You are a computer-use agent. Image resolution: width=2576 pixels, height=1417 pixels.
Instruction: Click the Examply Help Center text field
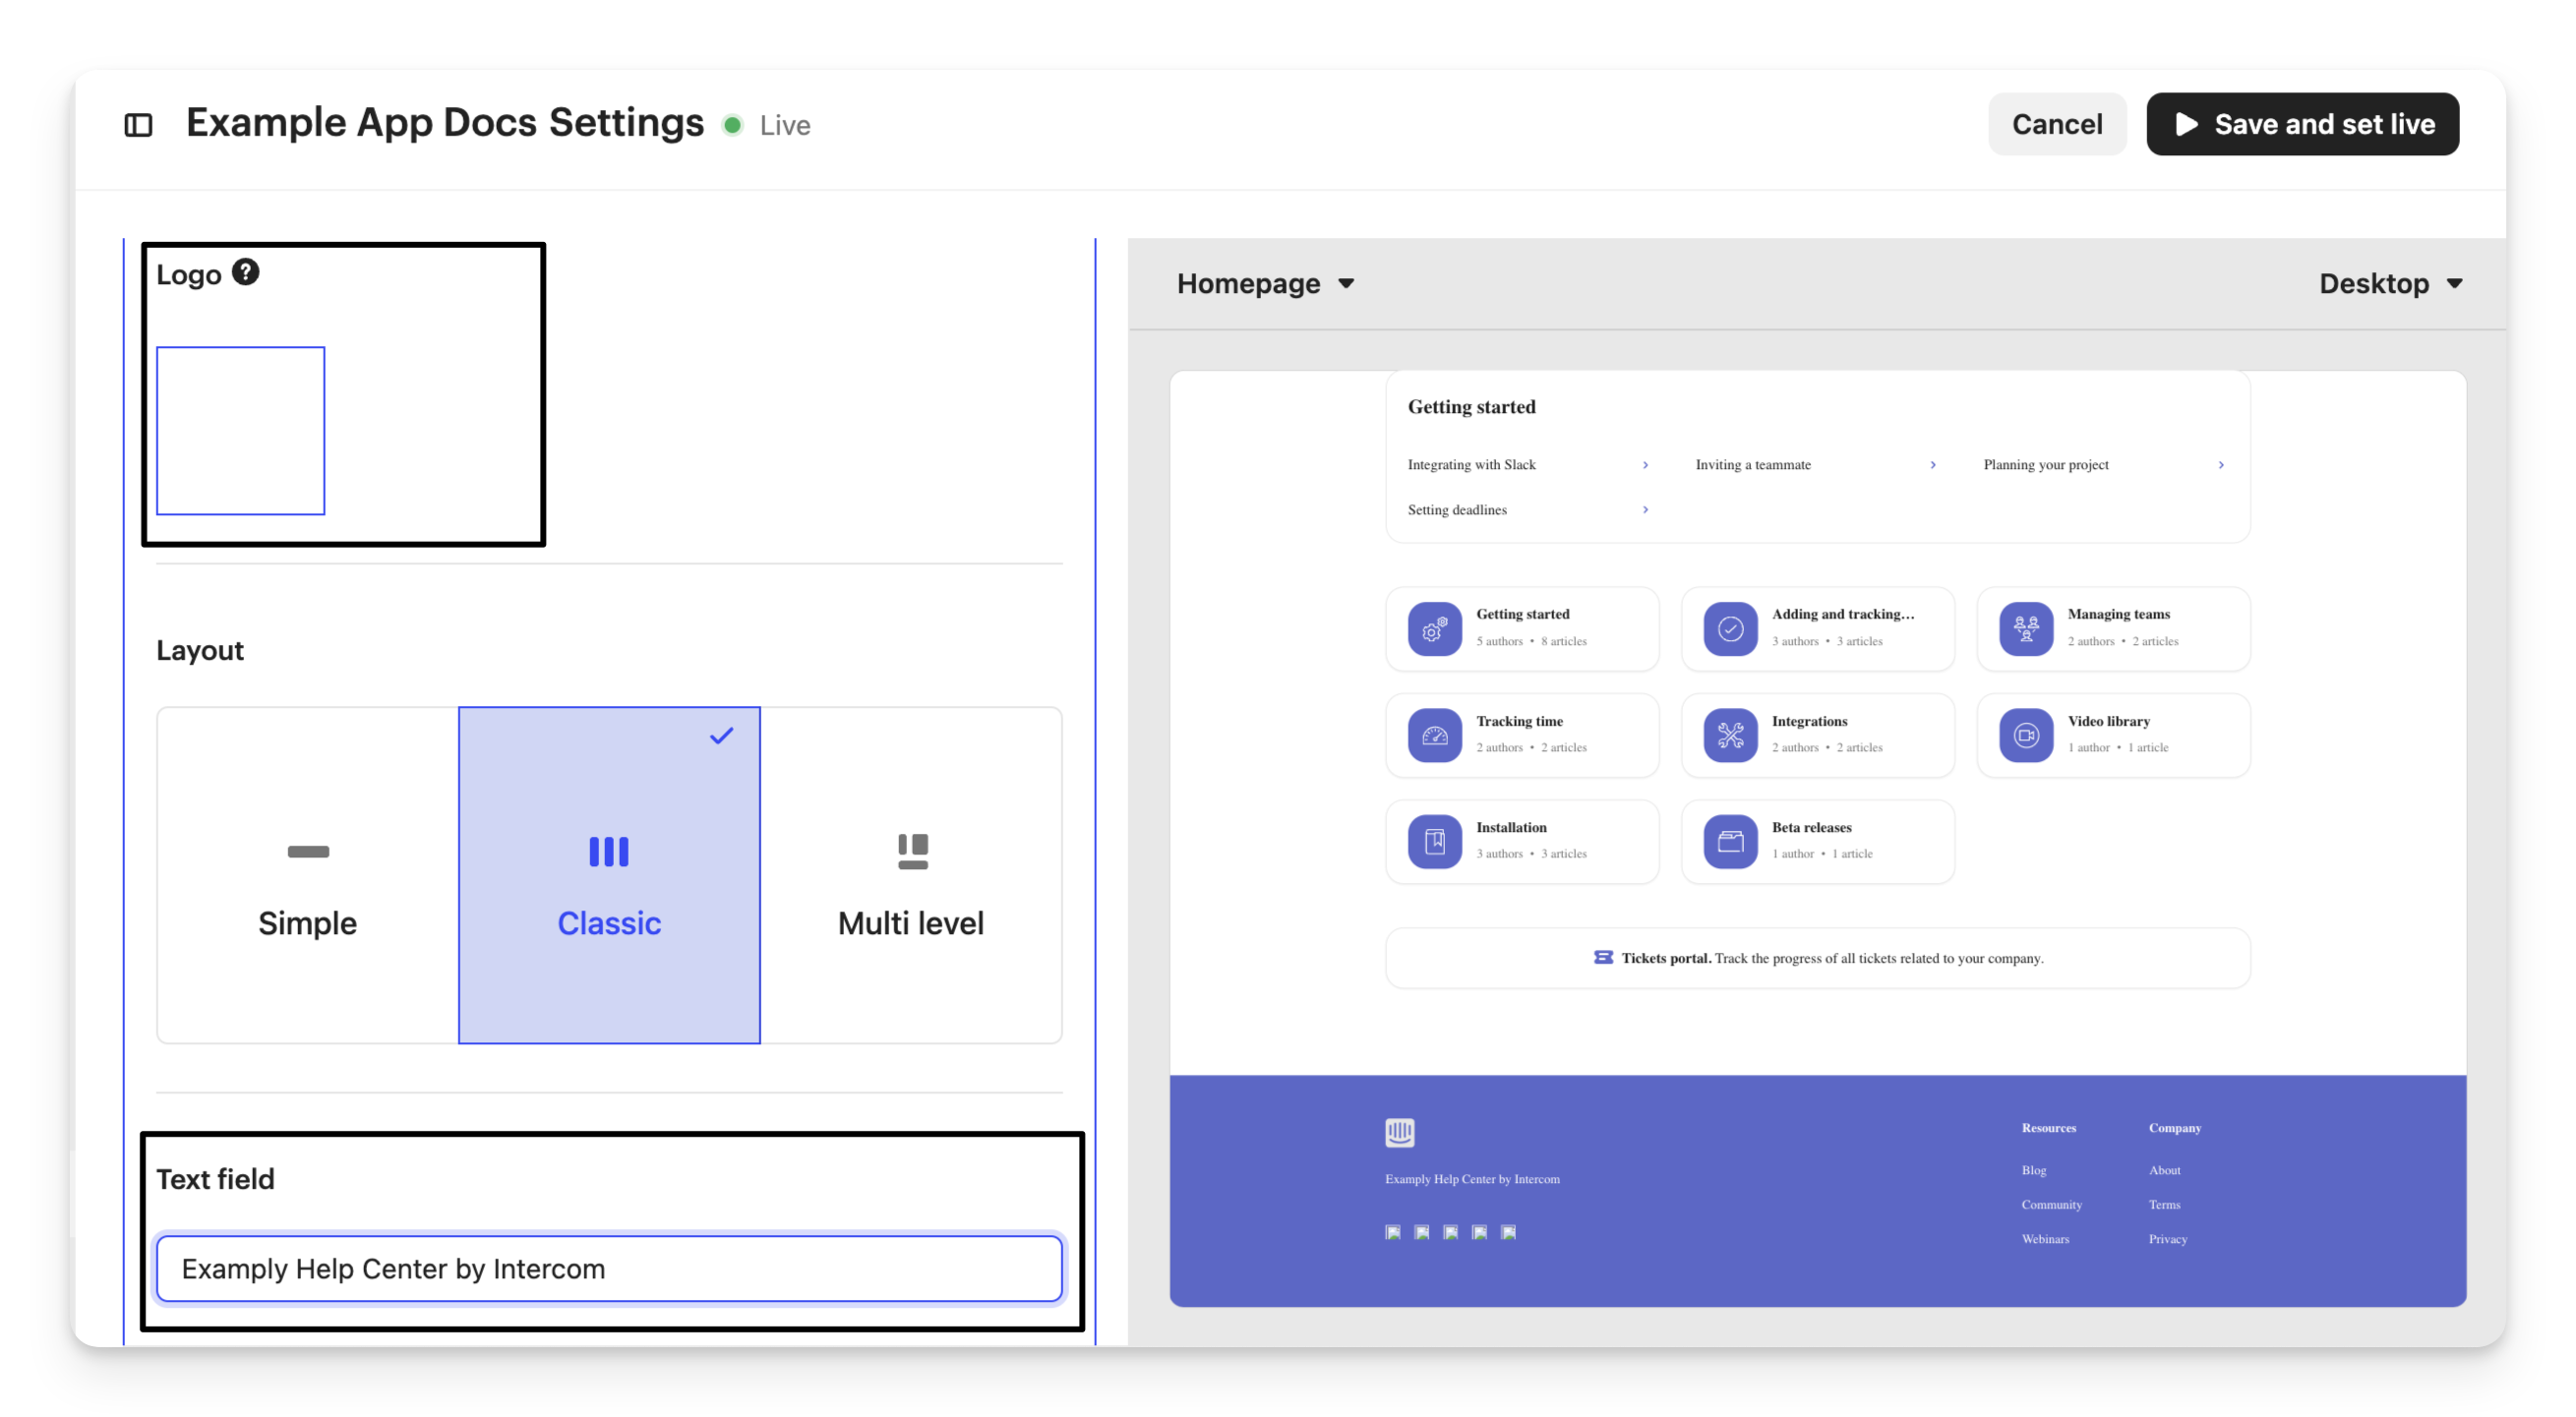pos(609,1268)
